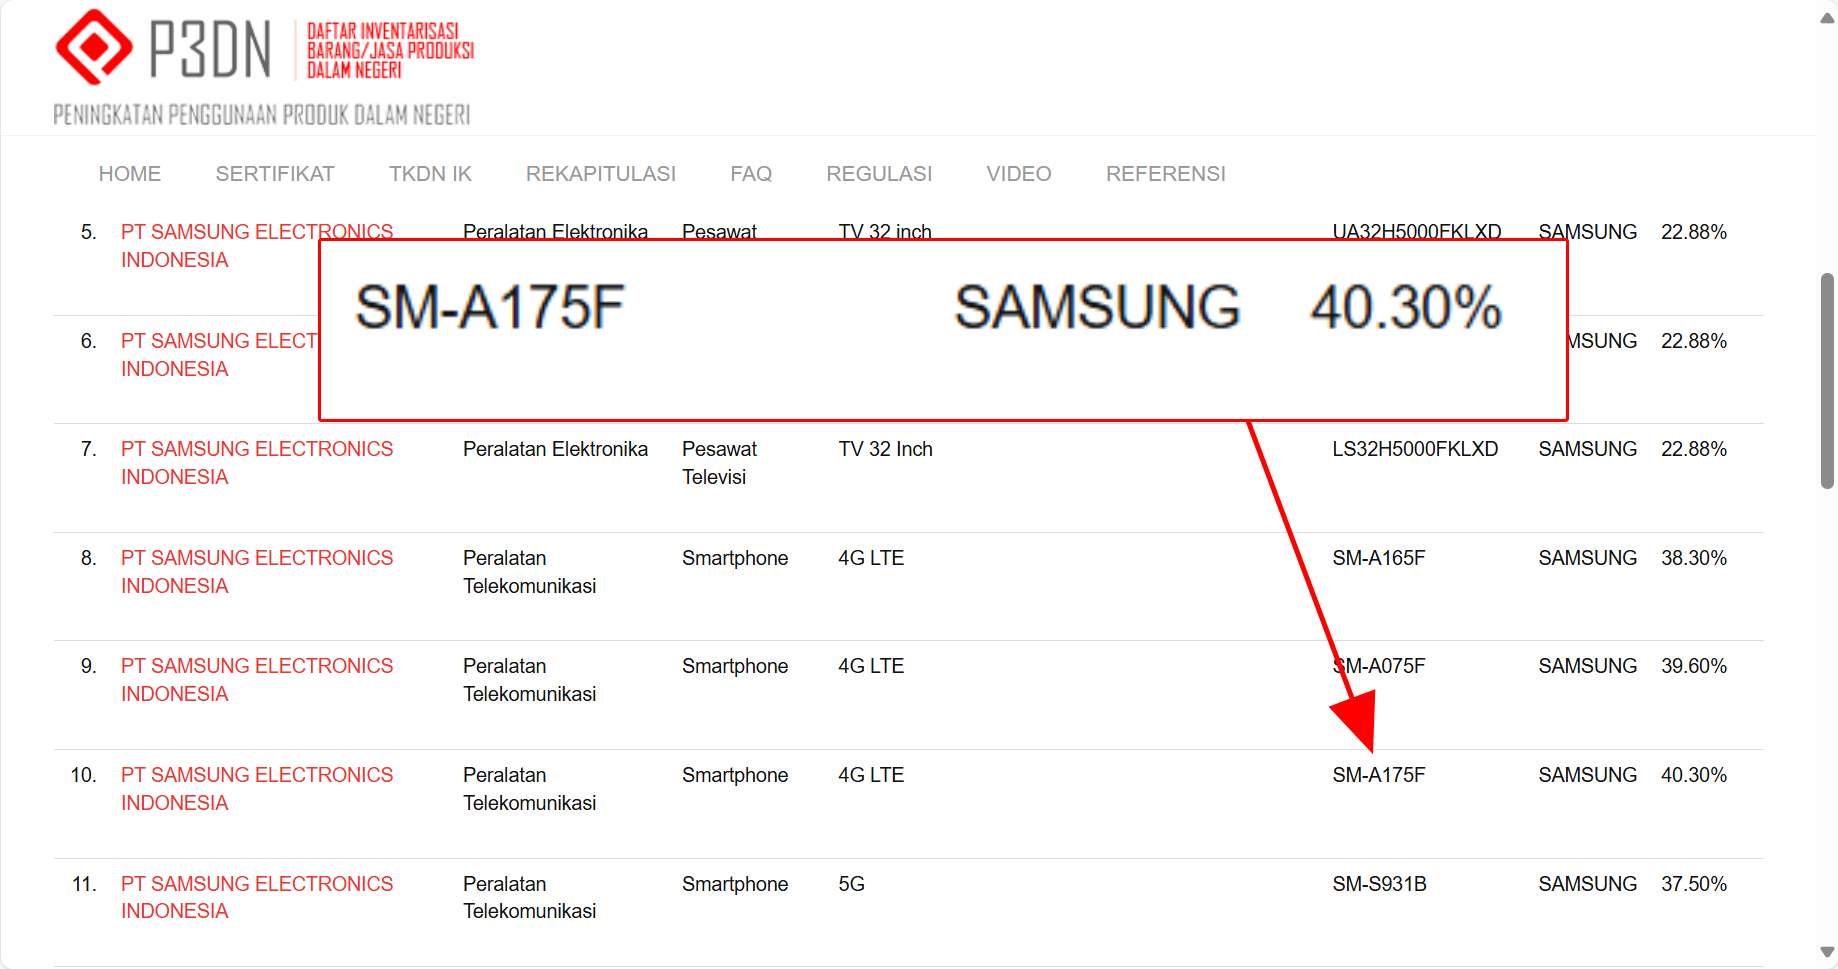The image size is (1838, 969).
Task: Open the HOME menu item
Action: [x=129, y=174]
